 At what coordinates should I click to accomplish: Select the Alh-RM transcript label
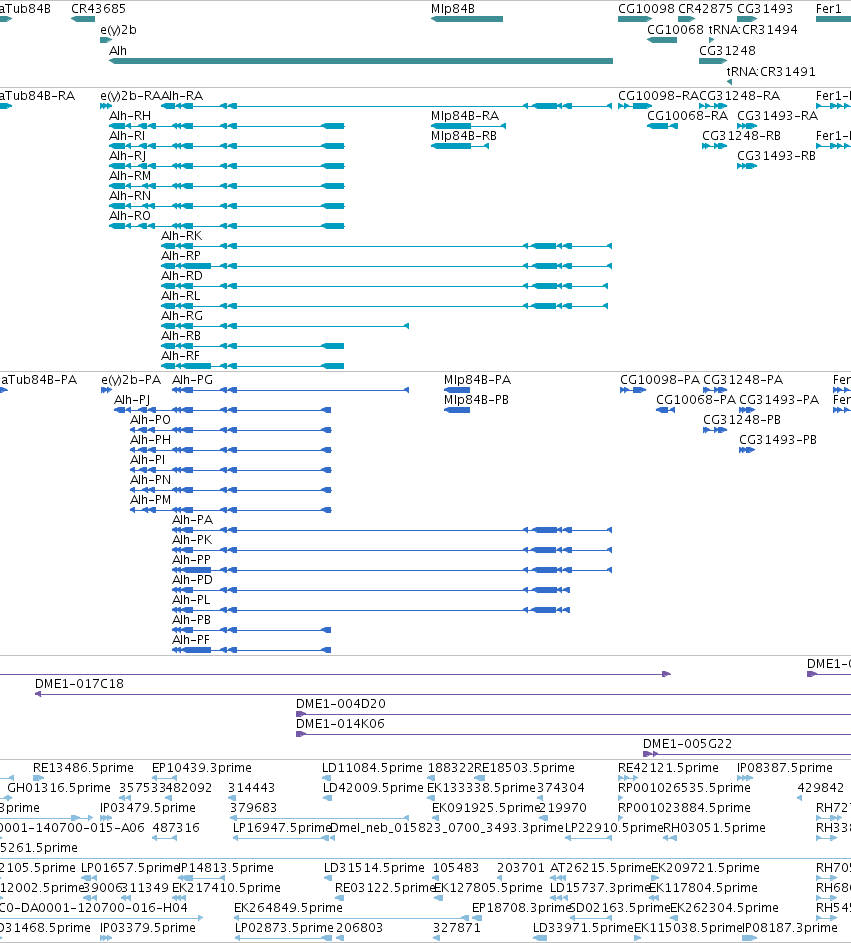point(130,176)
